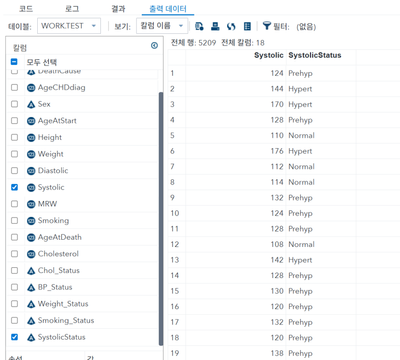Open the 칼럼 이름 view dropdown
The image size is (400, 360).
pyautogui.click(x=162, y=26)
